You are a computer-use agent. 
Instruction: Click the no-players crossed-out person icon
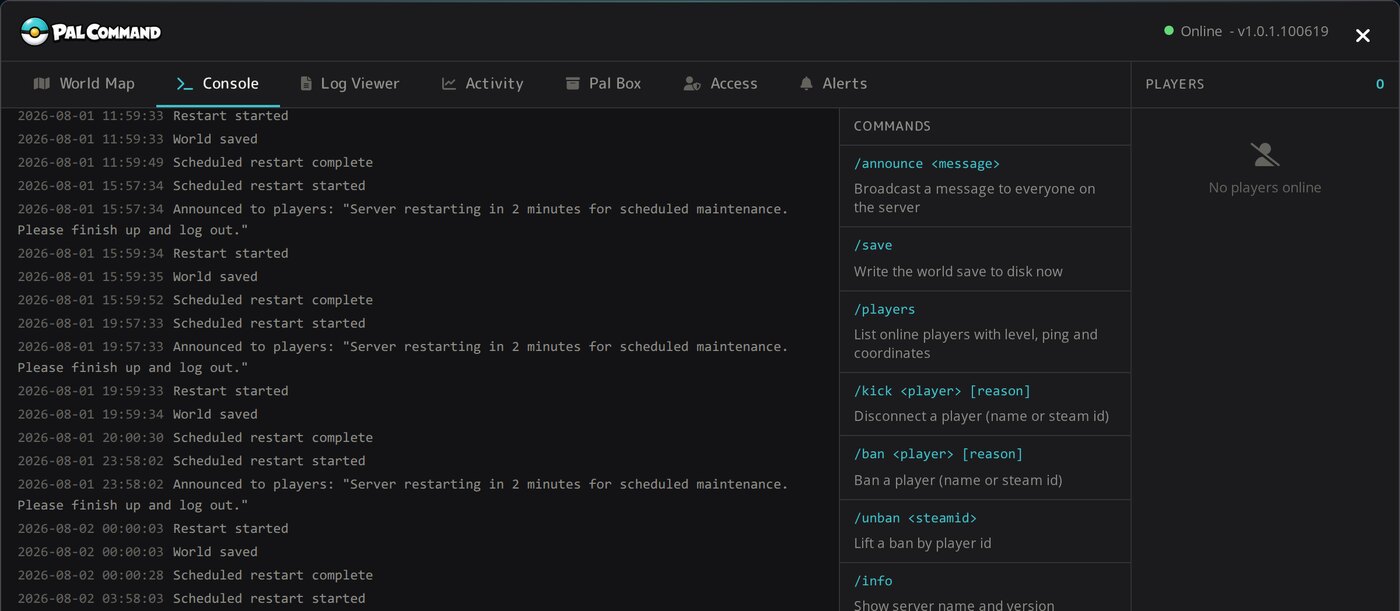(1265, 155)
